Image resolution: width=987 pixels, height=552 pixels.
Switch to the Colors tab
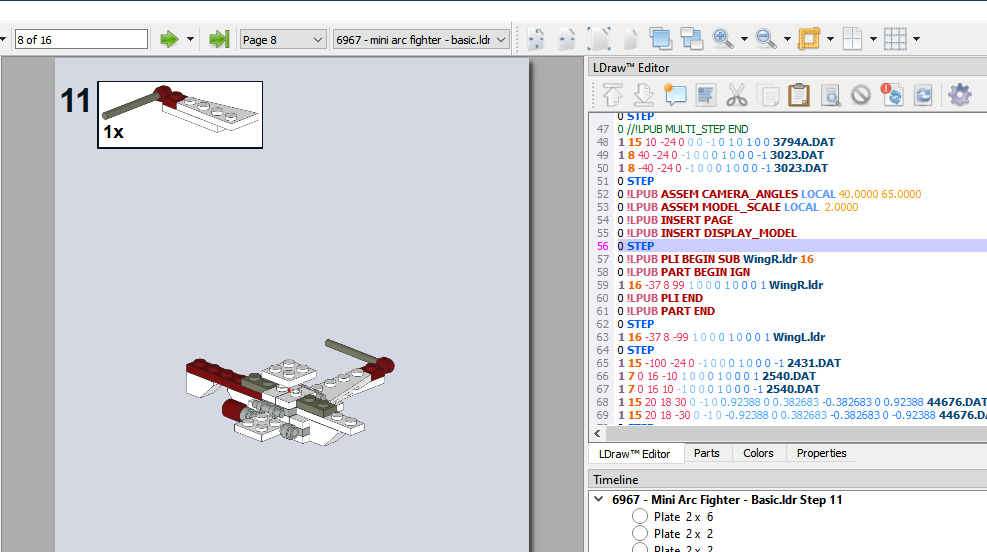click(x=758, y=453)
